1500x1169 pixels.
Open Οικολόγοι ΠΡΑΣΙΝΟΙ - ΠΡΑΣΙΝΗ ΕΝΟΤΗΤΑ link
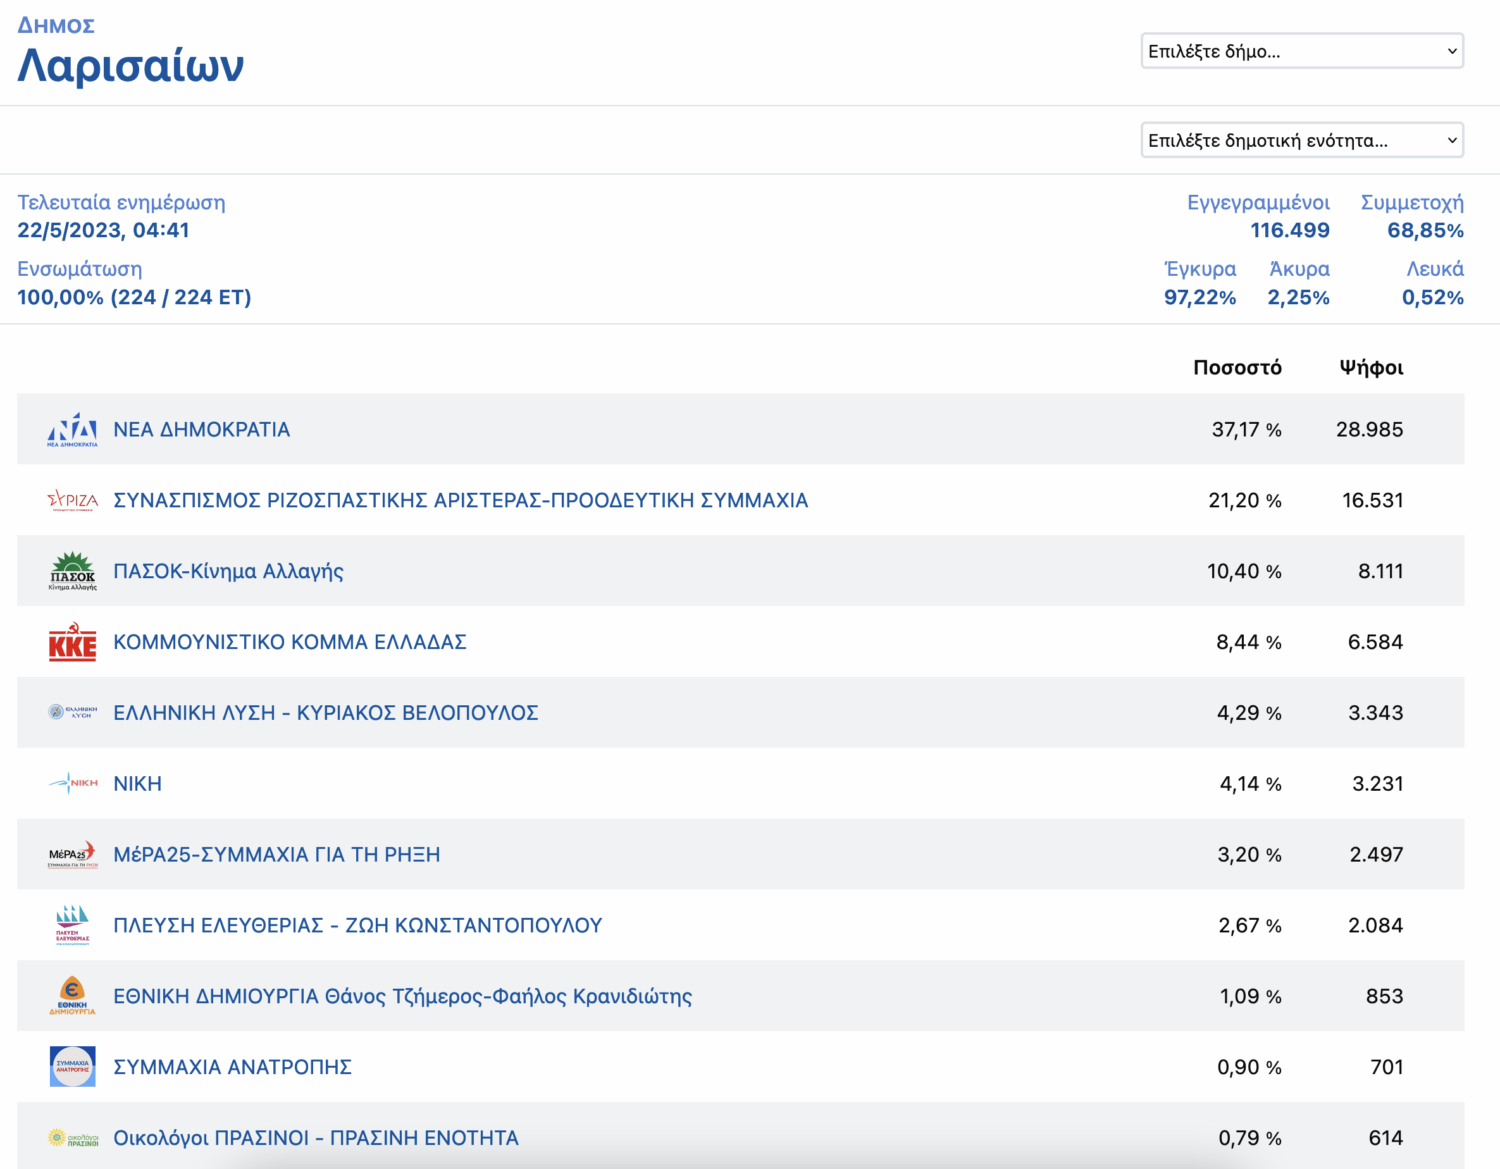[x=316, y=1138]
